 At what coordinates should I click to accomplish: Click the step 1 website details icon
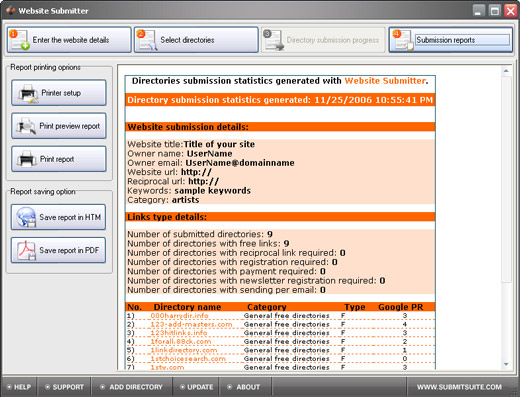pos(19,40)
